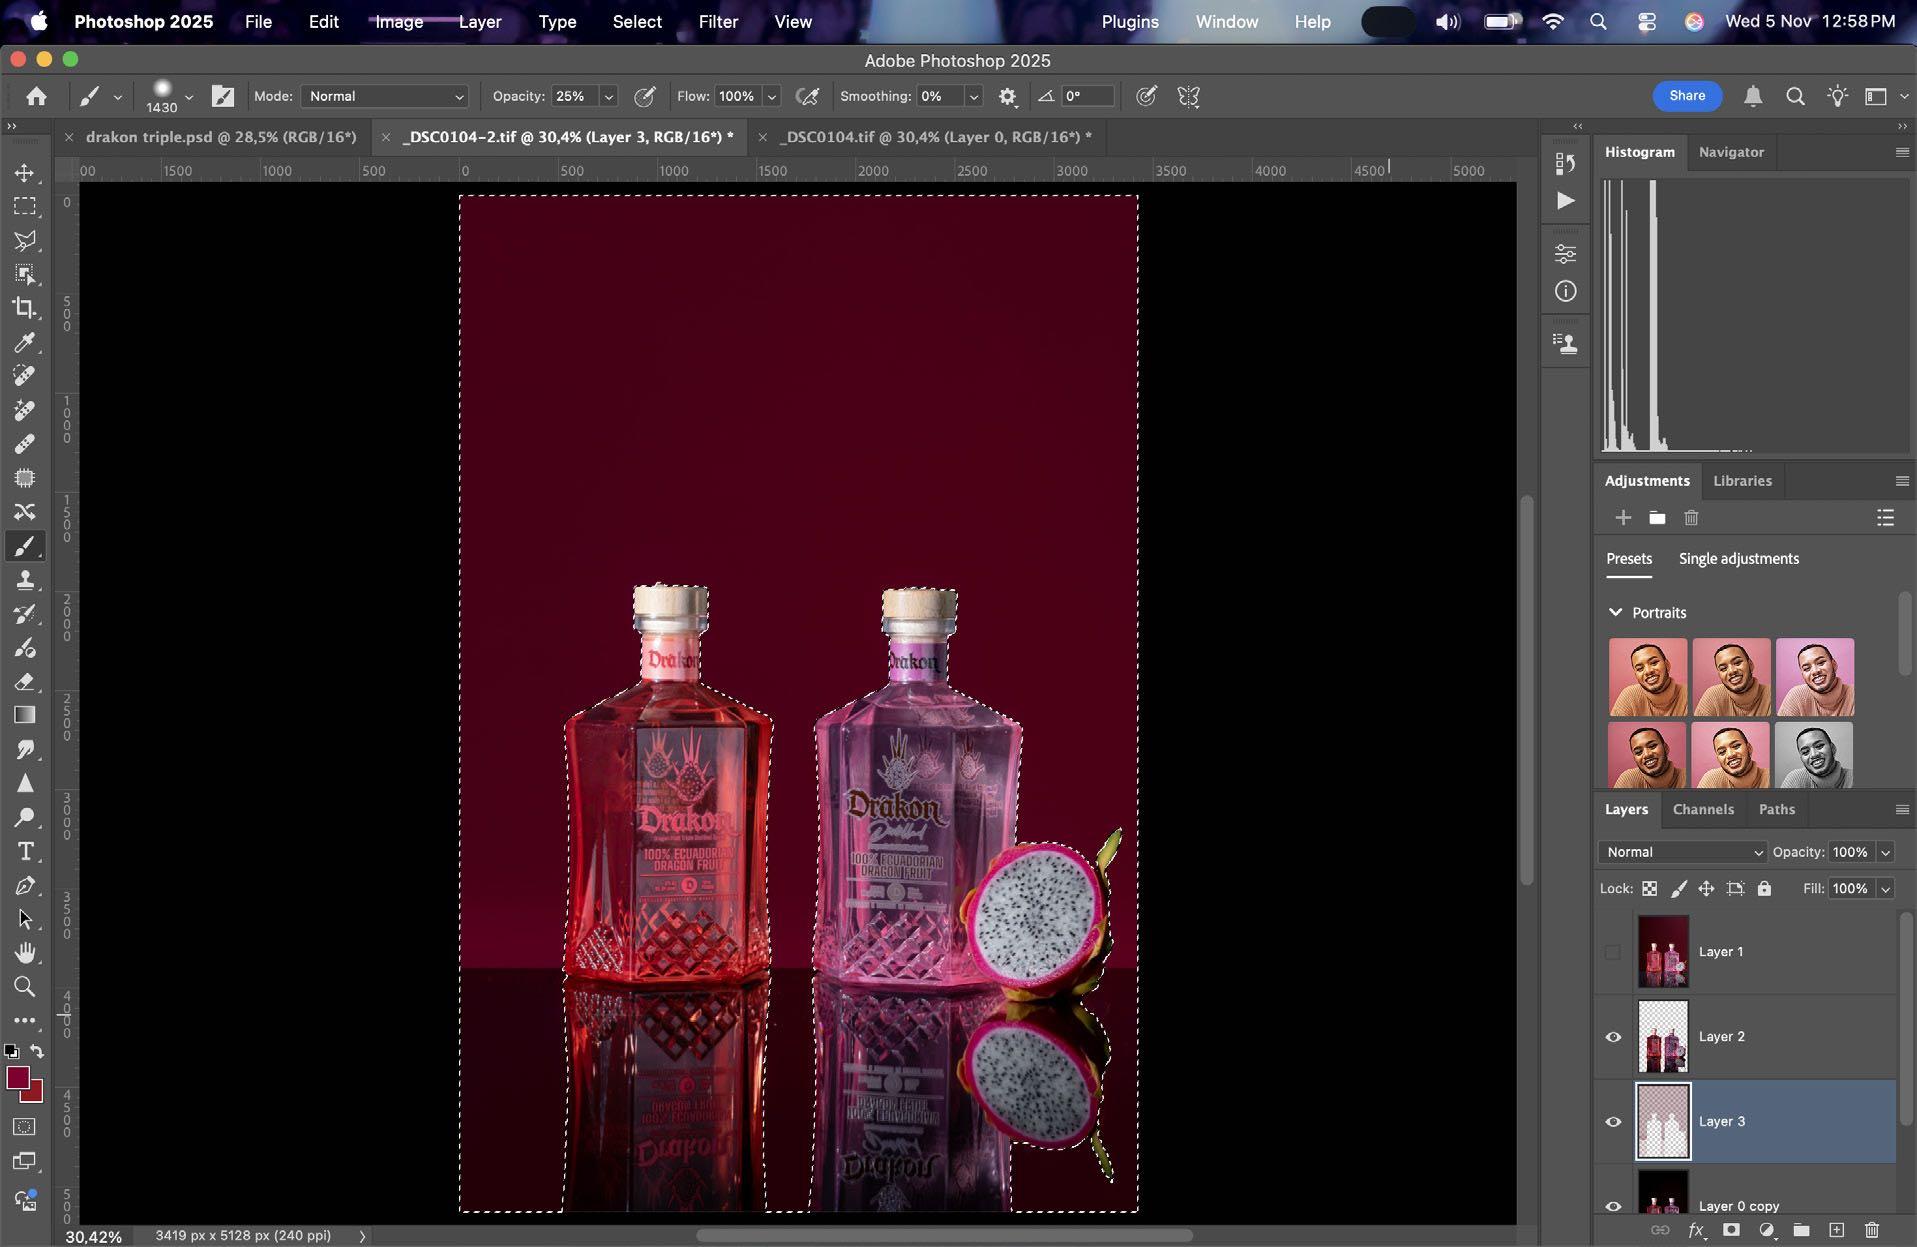Switch to drakon triple.psd document tab
This screenshot has width=1917, height=1247.
(x=221, y=137)
